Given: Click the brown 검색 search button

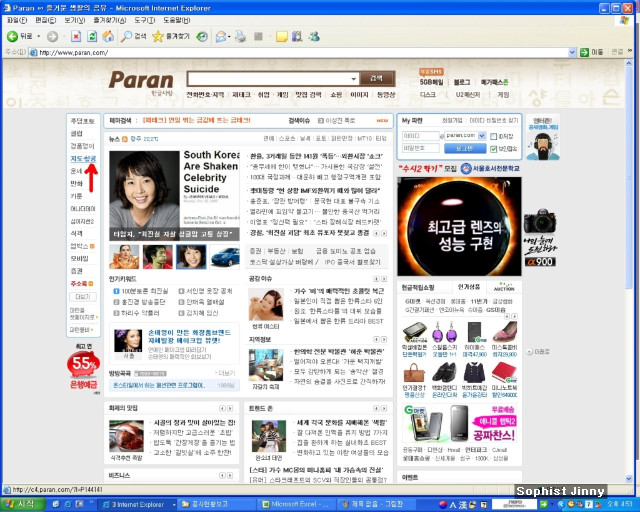Looking at the screenshot, I should 377,78.
